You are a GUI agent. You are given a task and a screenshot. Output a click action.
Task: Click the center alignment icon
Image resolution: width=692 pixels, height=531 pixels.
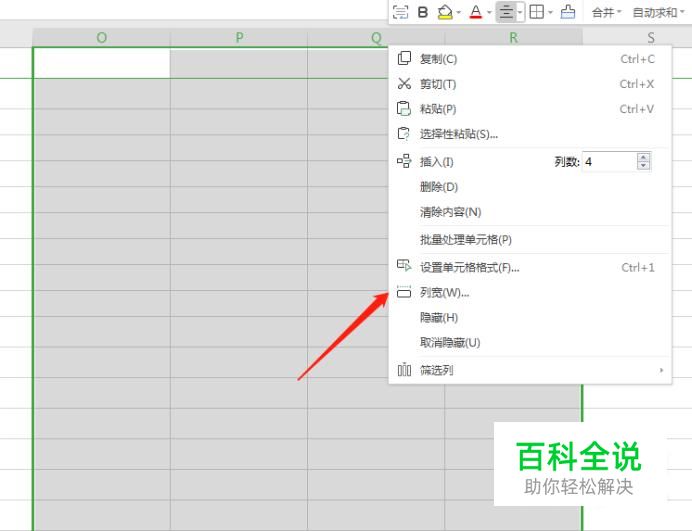(x=507, y=12)
